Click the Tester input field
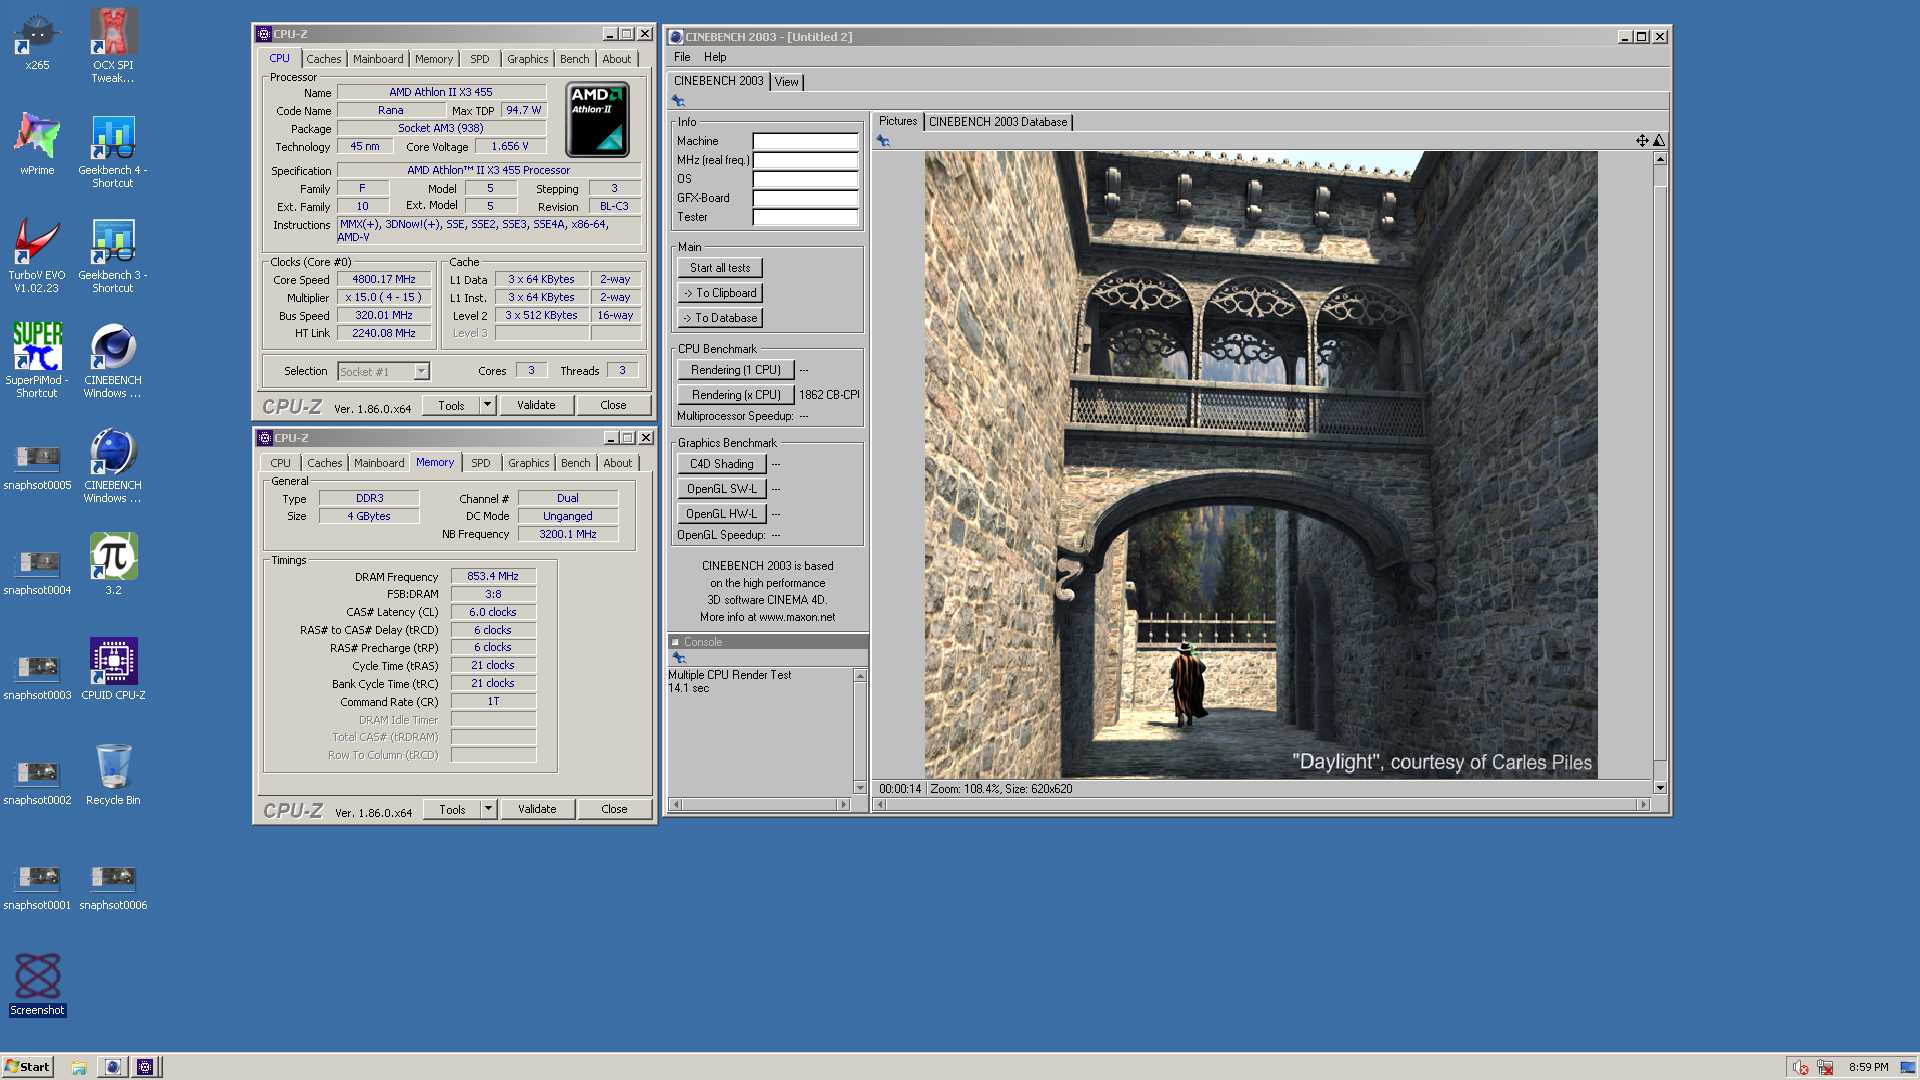The image size is (1920, 1080). pos(805,217)
